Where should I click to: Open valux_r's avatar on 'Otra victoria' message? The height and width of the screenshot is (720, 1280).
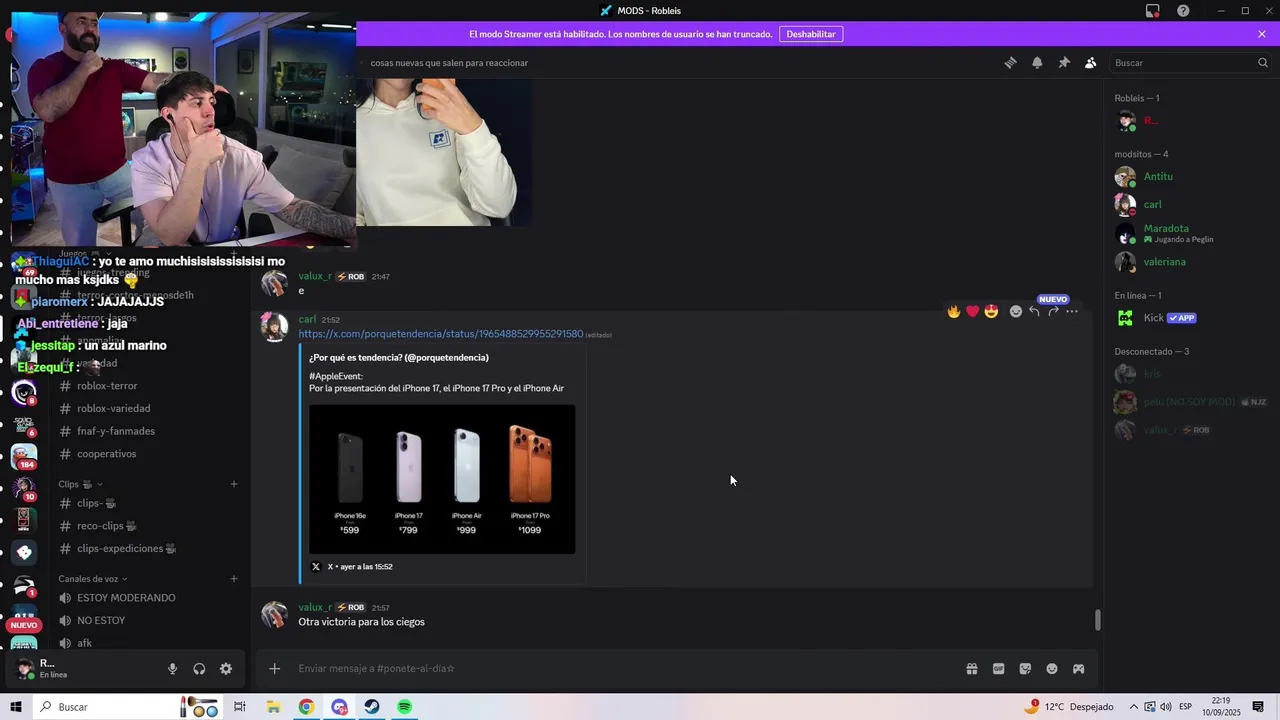[x=274, y=614]
